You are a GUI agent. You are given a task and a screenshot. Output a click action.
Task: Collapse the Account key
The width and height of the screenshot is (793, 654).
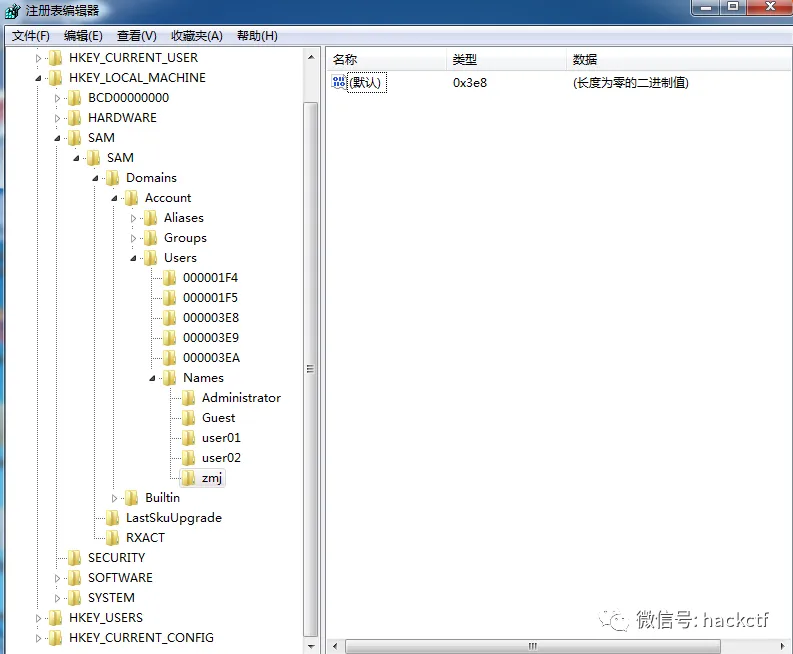pyautogui.click(x=114, y=198)
